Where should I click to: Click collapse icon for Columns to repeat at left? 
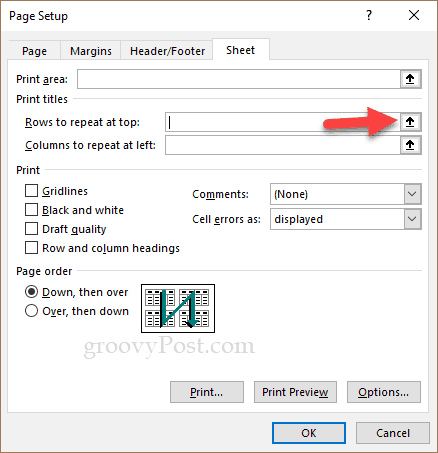pos(410,145)
